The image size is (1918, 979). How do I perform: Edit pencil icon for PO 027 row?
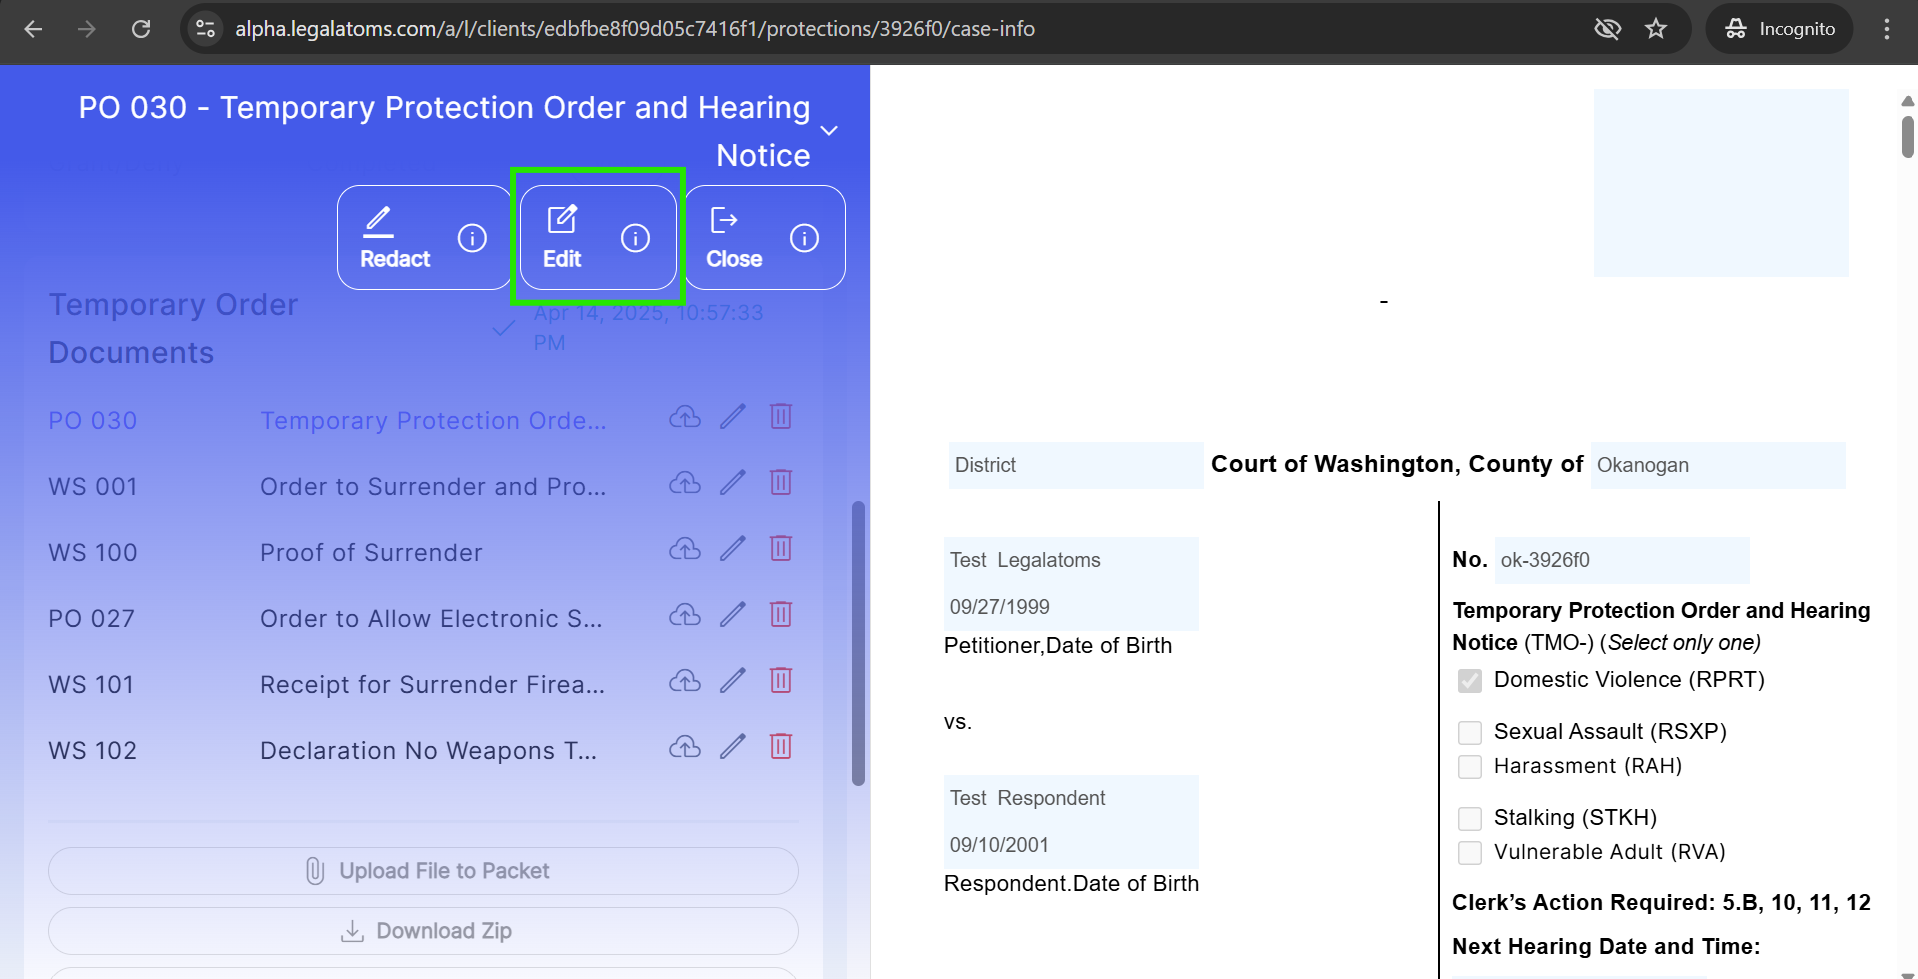[733, 615]
